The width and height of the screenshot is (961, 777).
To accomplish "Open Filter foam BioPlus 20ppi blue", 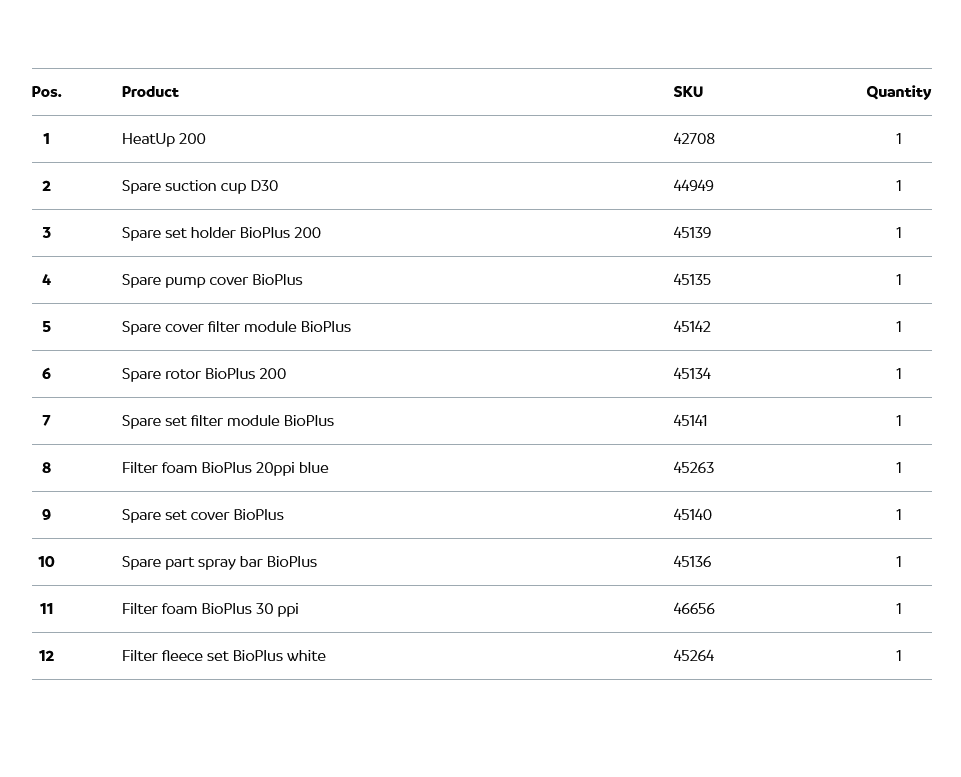I will 225,468.
